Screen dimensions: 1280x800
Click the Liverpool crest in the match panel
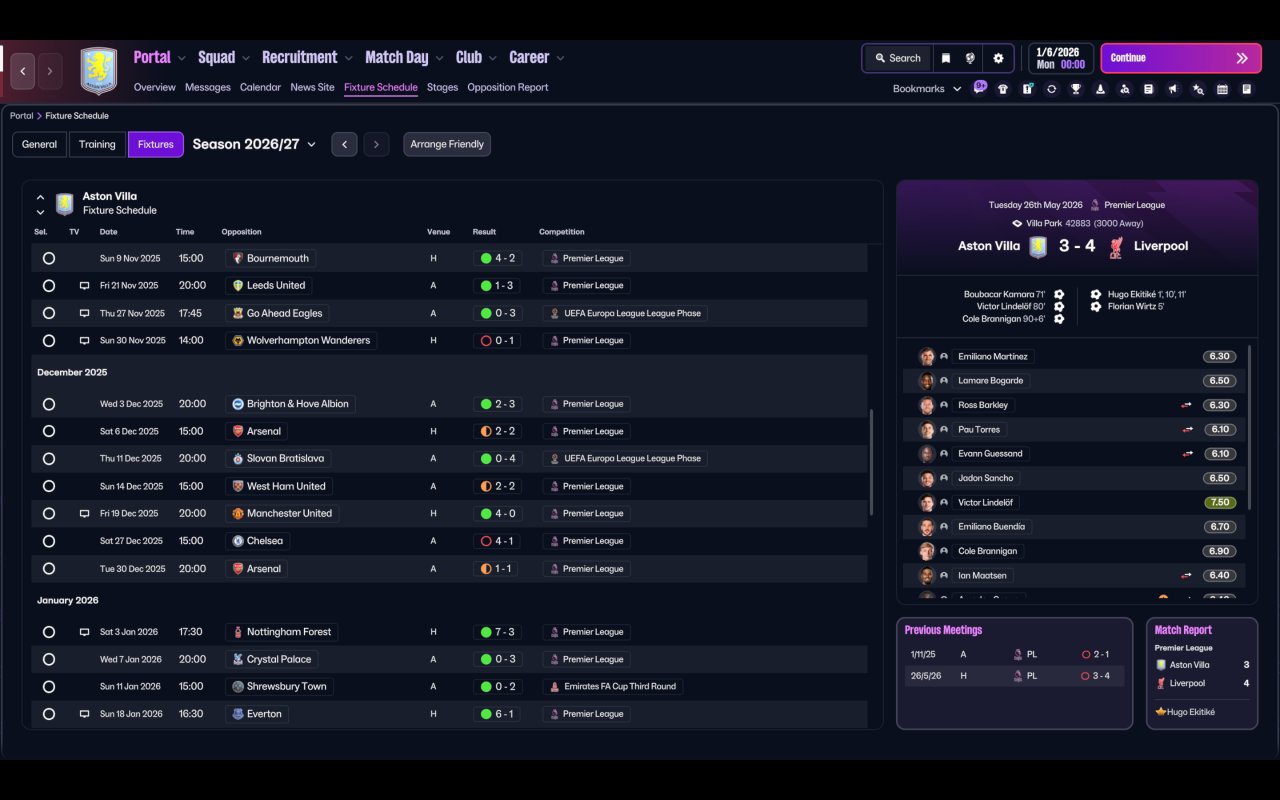pyautogui.click(x=1116, y=247)
